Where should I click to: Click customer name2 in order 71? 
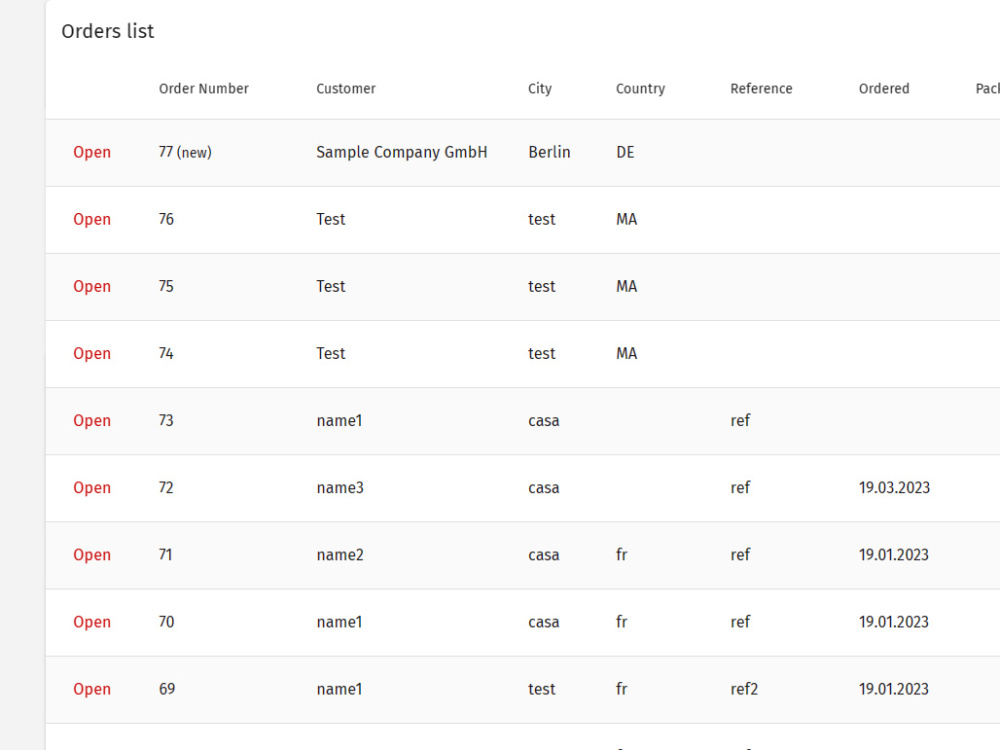pyautogui.click(x=340, y=555)
